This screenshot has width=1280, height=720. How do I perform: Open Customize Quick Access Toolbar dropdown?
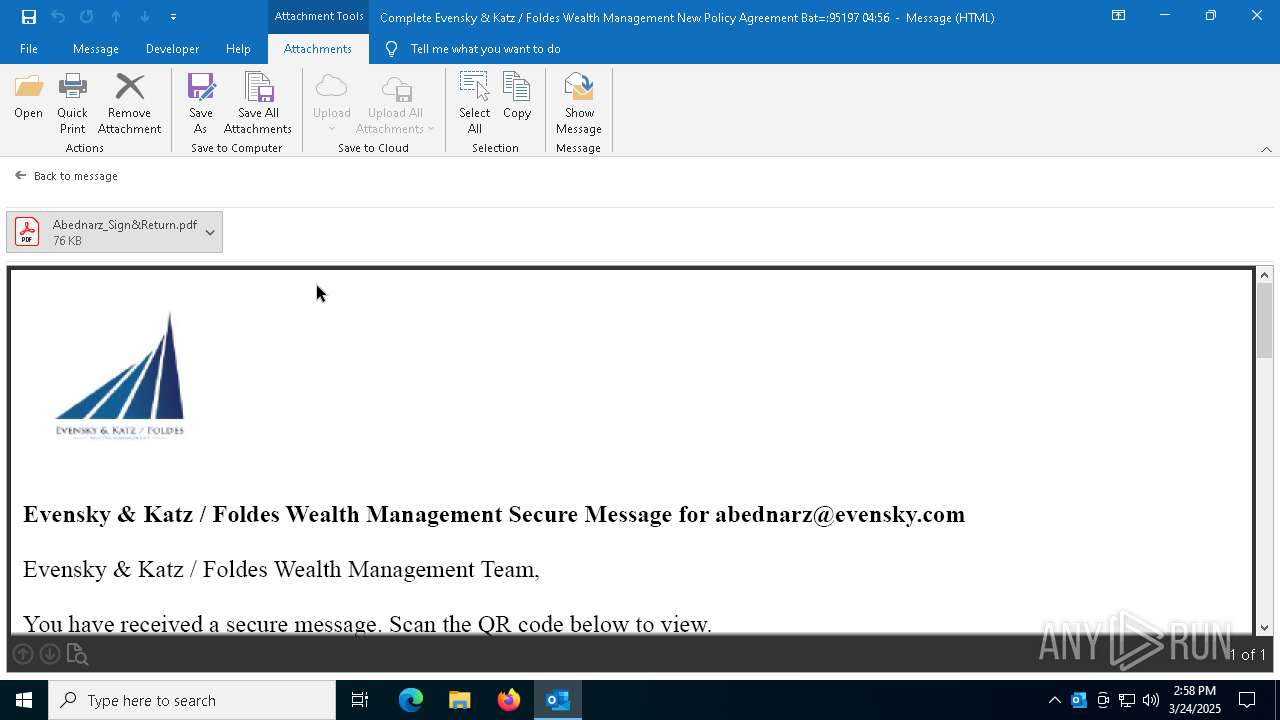point(173,17)
